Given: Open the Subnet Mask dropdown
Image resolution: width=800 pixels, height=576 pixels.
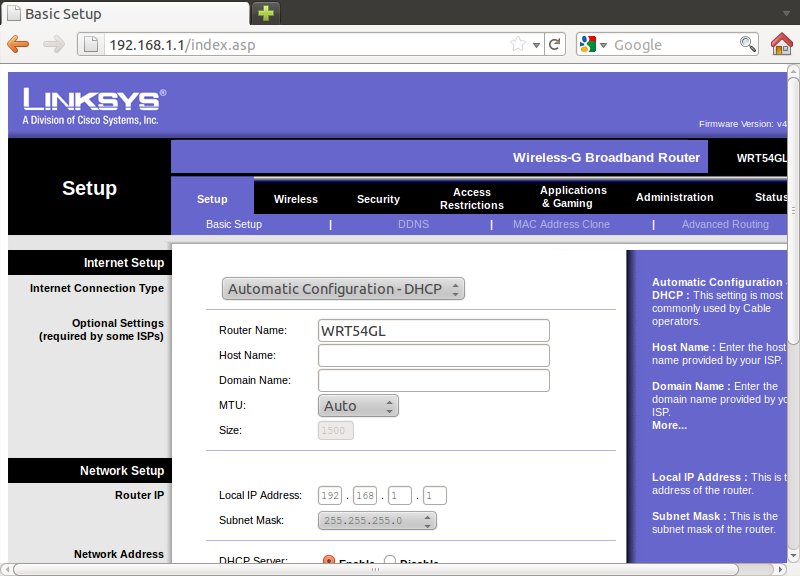Looking at the screenshot, I should click(377, 521).
